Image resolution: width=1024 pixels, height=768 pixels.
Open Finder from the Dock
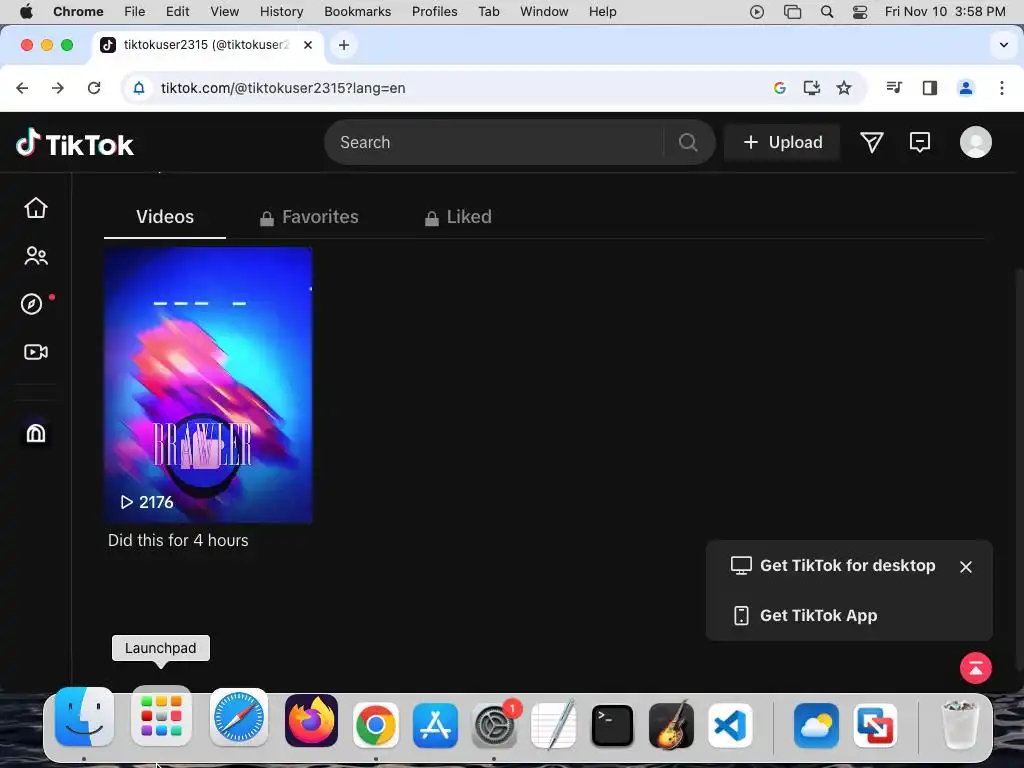pos(84,718)
